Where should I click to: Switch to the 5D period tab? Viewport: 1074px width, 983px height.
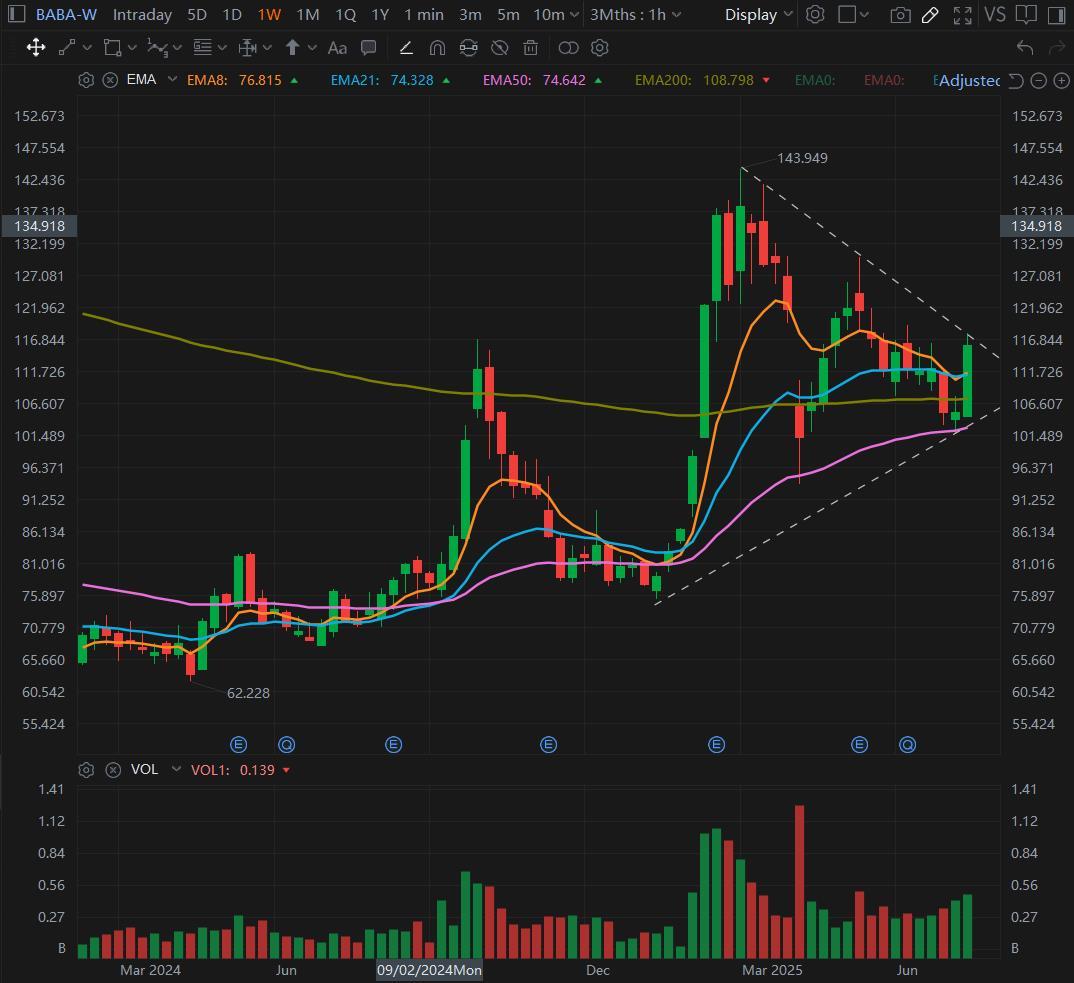click(197, 14)
